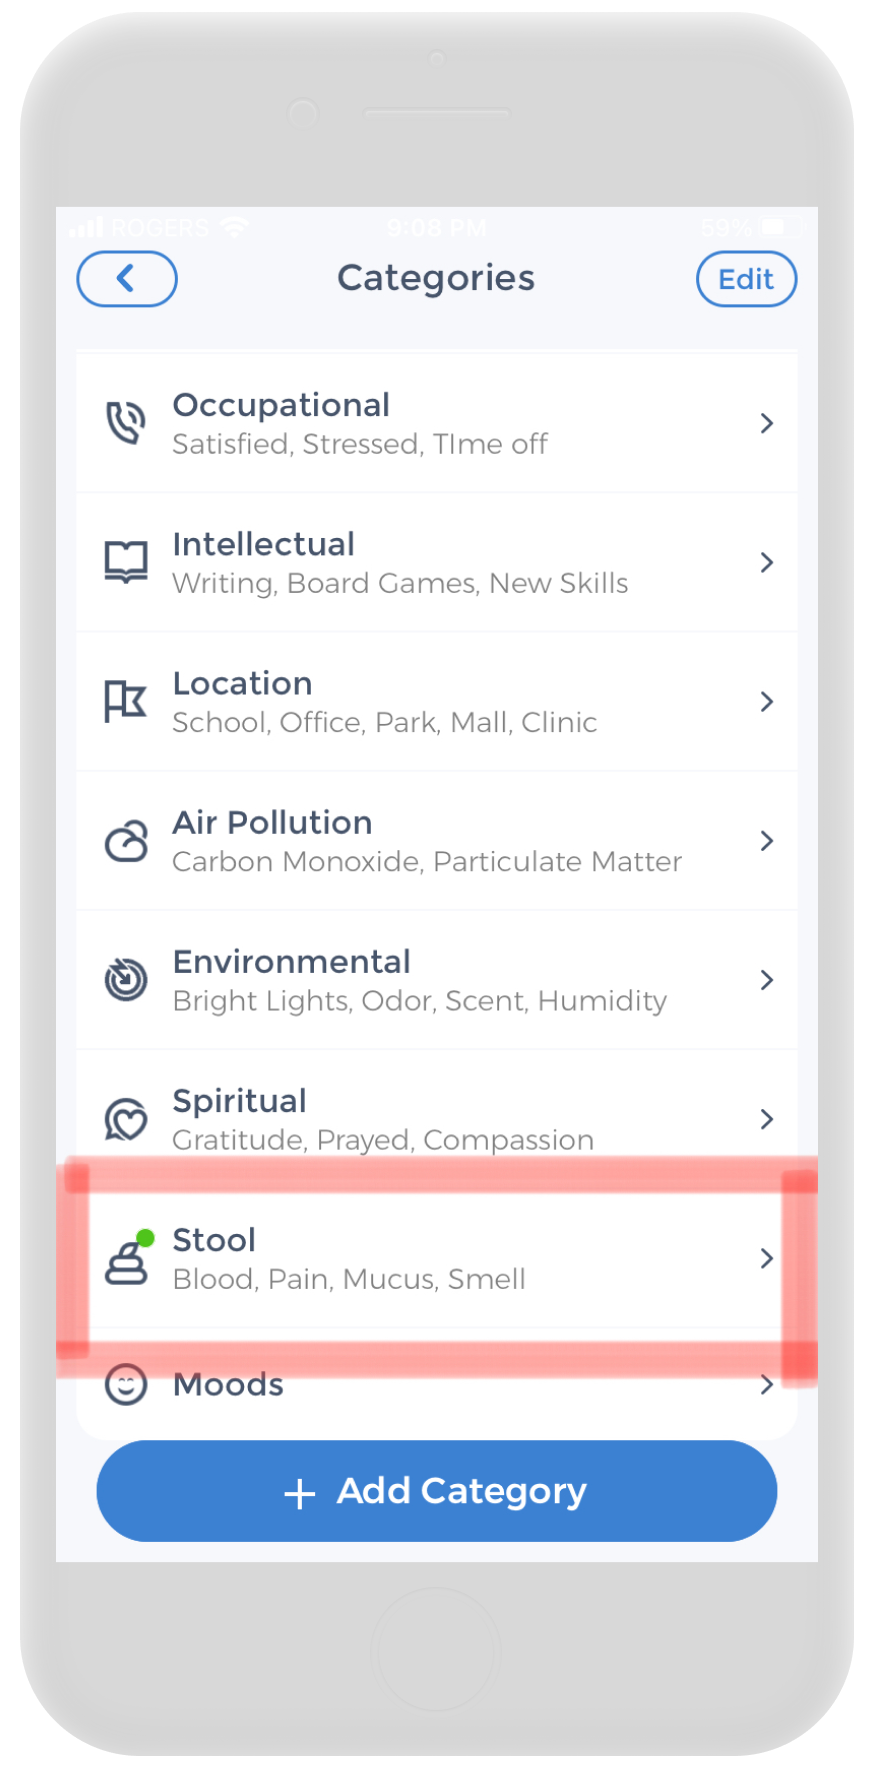The image size is (874, 1768).
Task: Open the Environmental category chevron
Action: pos(767,979)
